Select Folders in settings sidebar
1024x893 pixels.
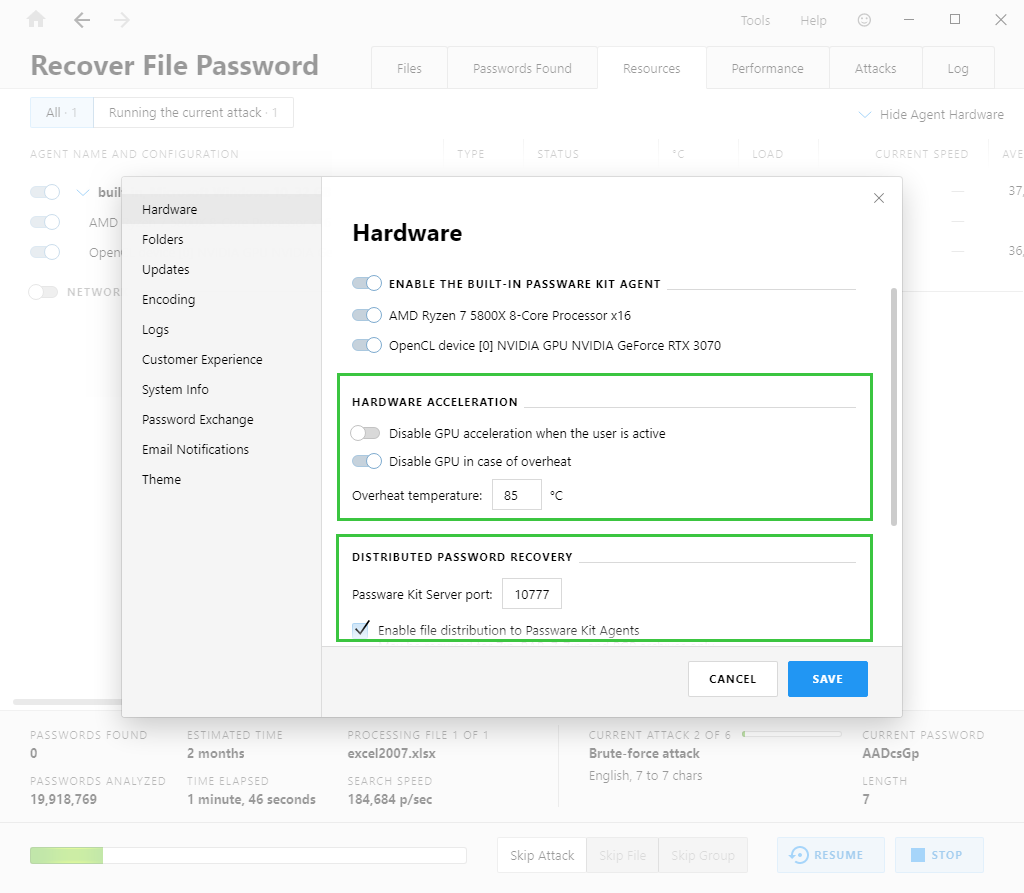tap(221, 239)
